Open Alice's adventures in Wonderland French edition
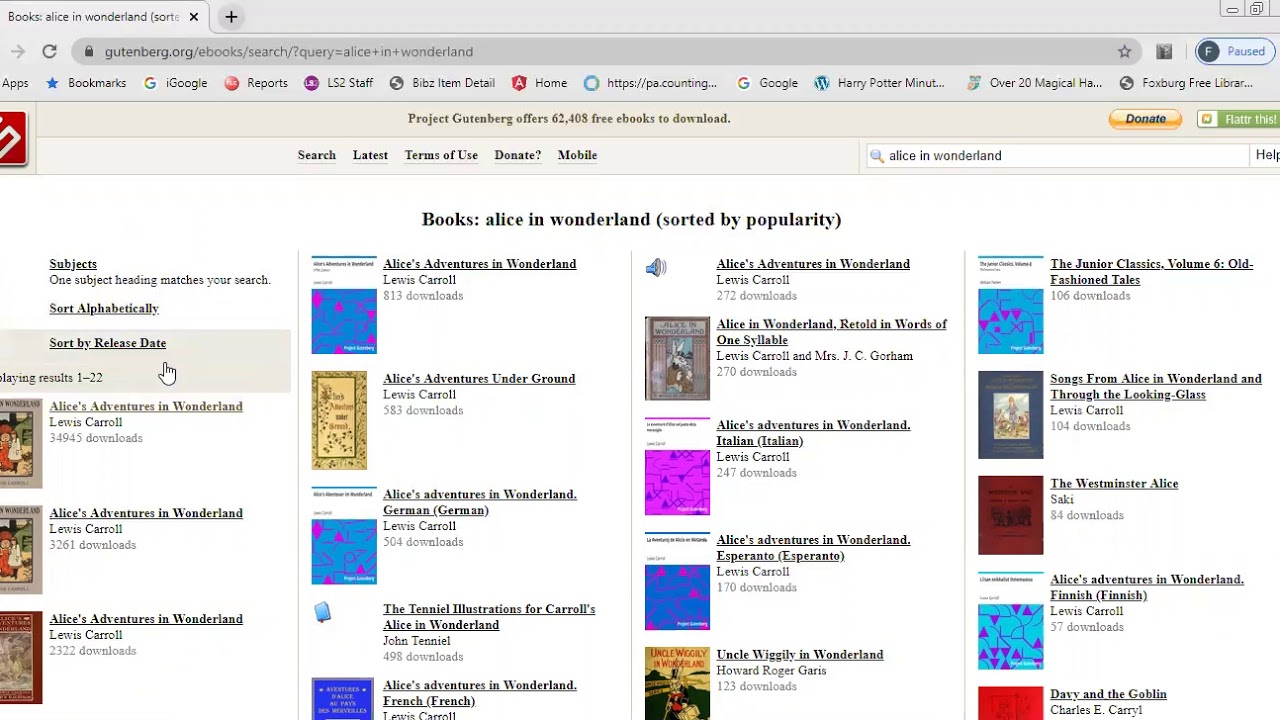1280x720 pixels. pyautogui.click(x=479, y=693)
